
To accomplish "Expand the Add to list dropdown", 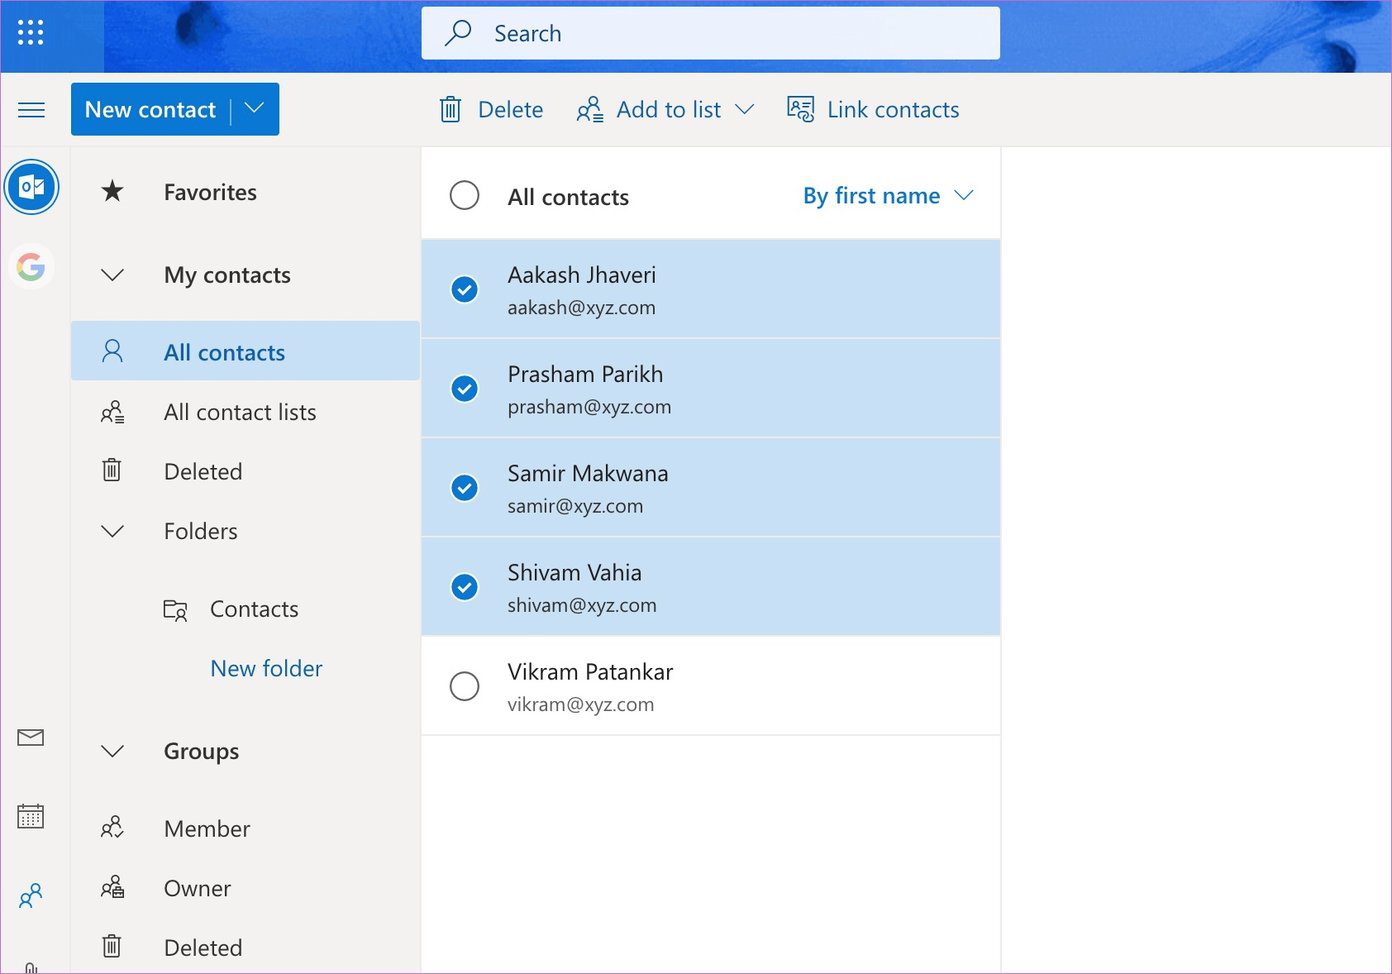I will click(x=744, y=109).
